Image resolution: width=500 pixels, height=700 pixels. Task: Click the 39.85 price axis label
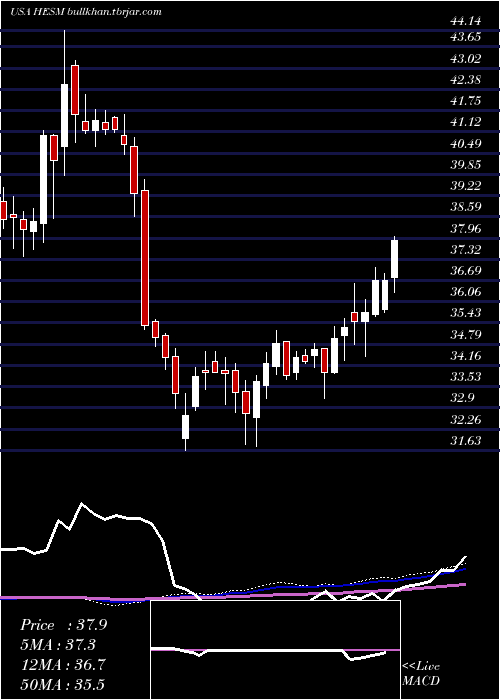point(466,165)
